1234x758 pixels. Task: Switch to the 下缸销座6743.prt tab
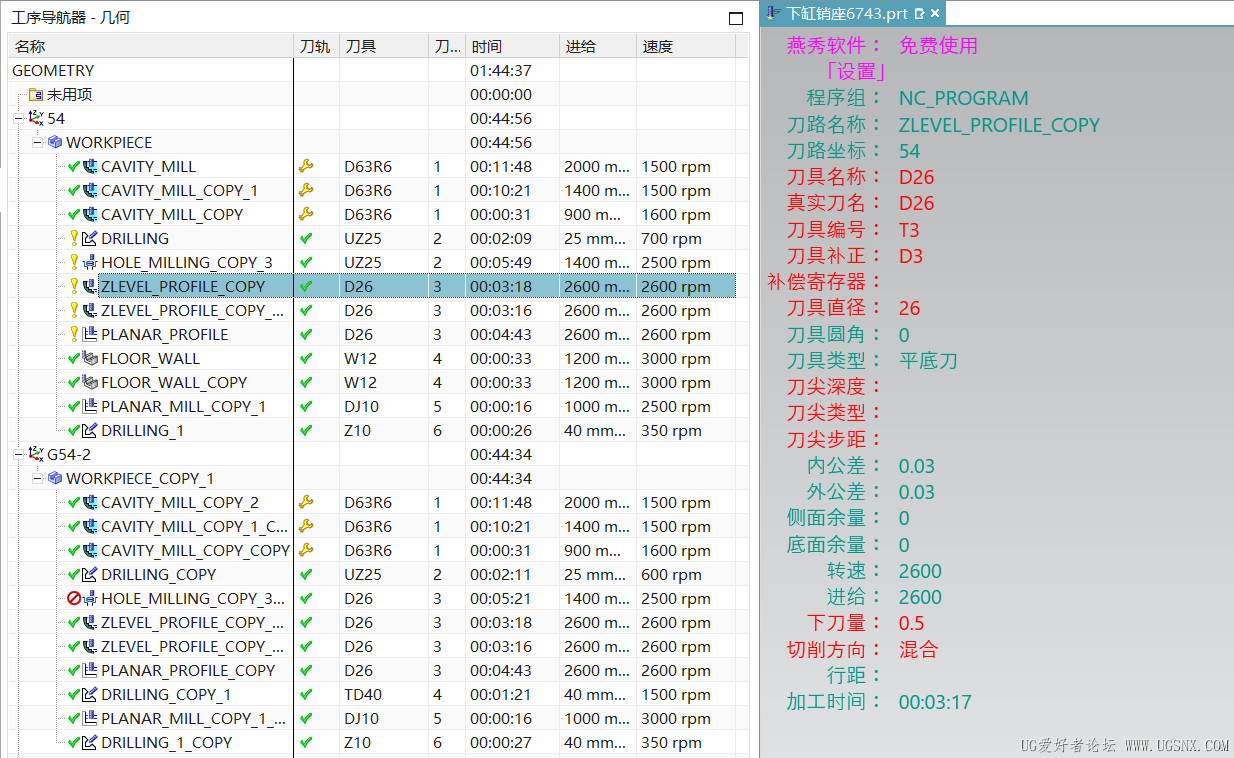(x=846, y=13)
